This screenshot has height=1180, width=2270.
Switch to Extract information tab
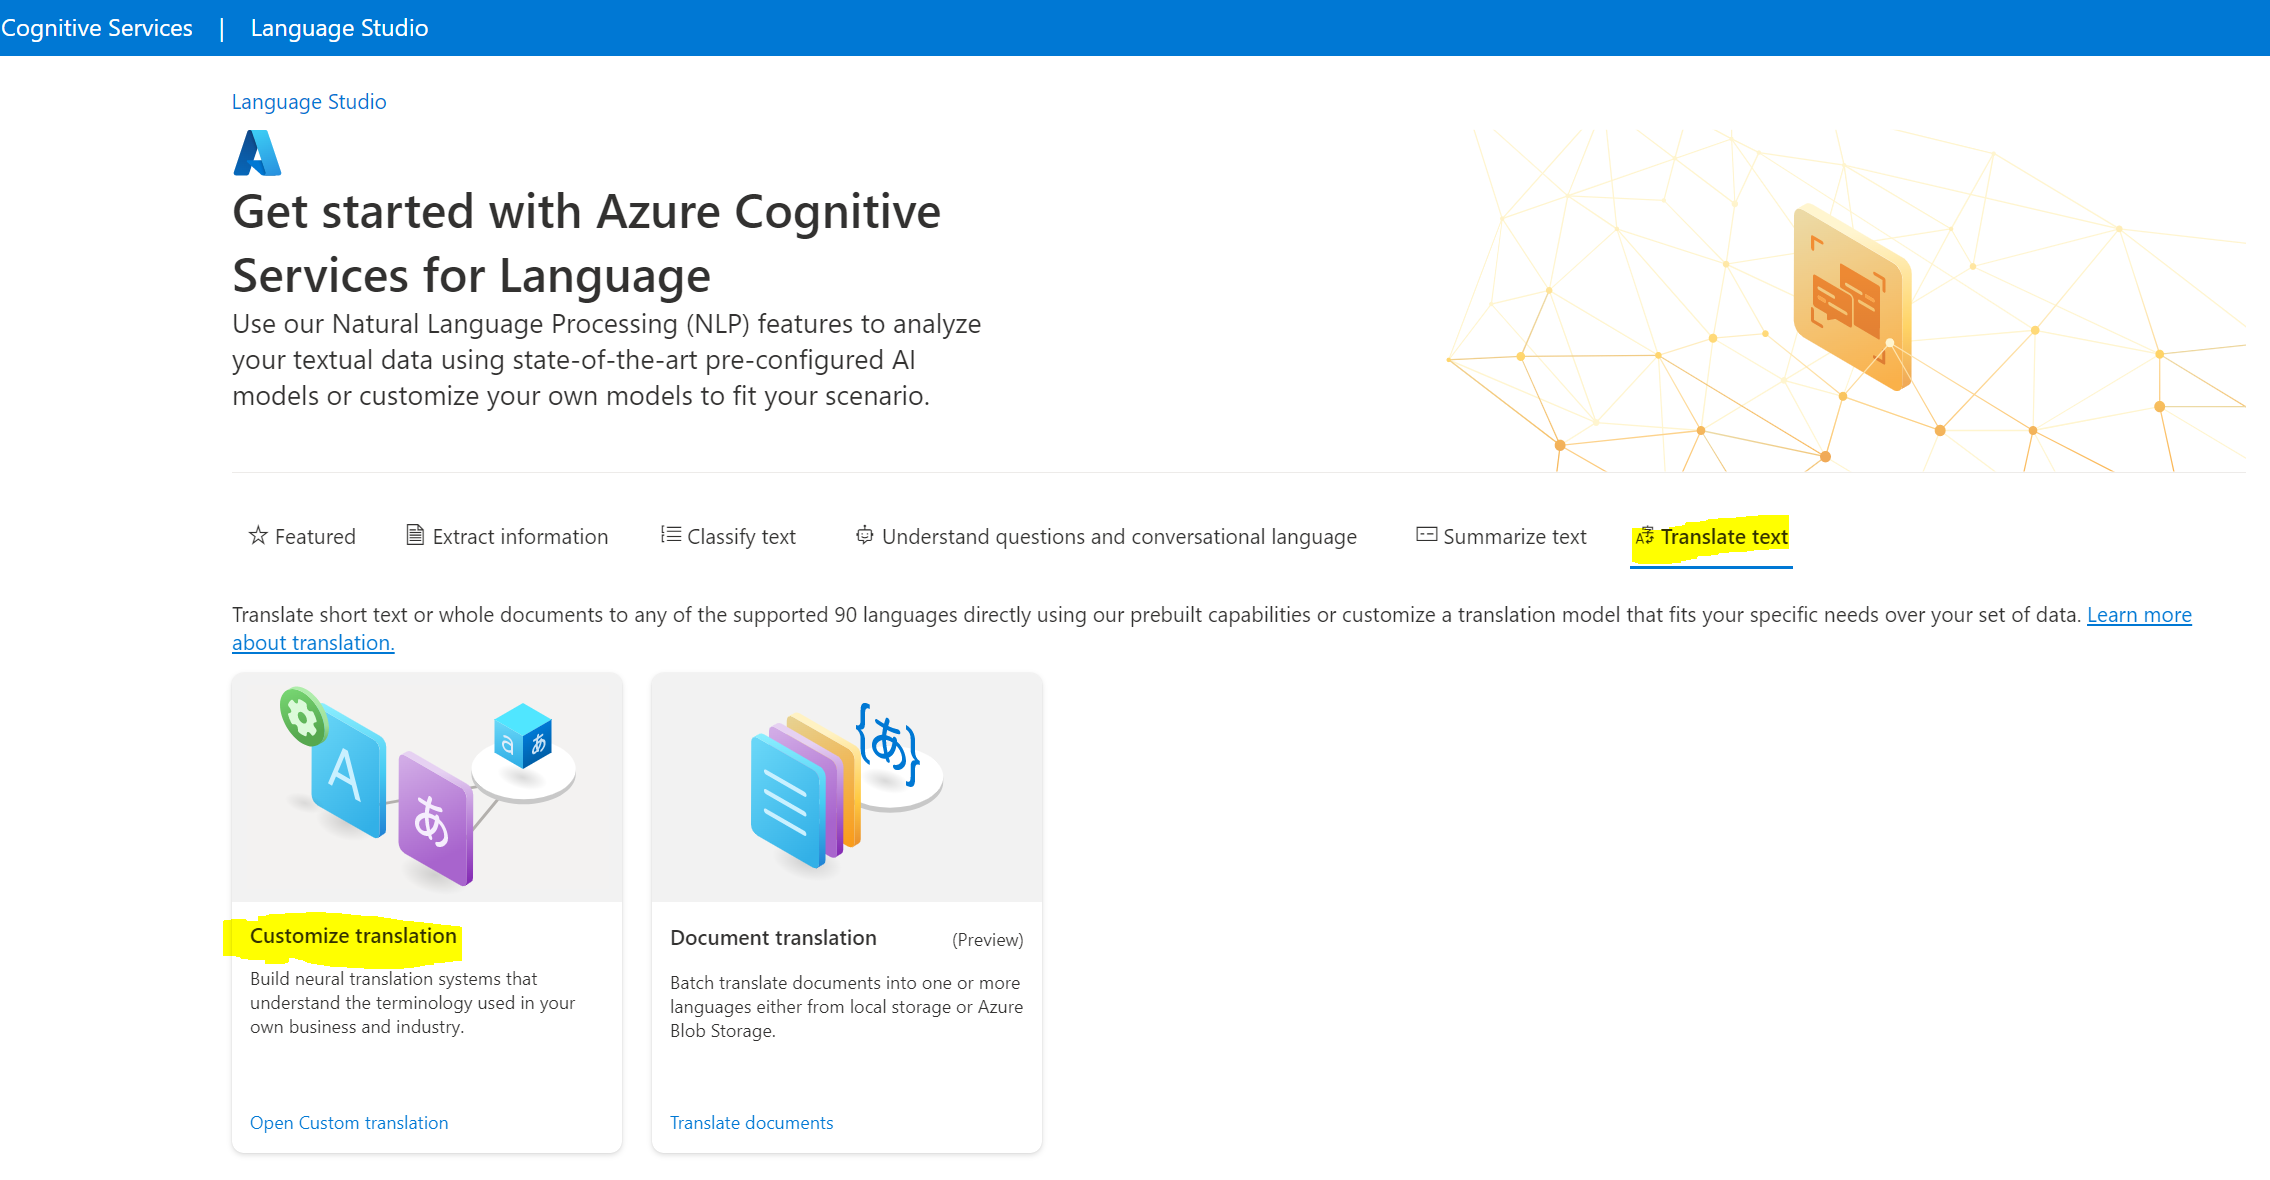point(507,537)
